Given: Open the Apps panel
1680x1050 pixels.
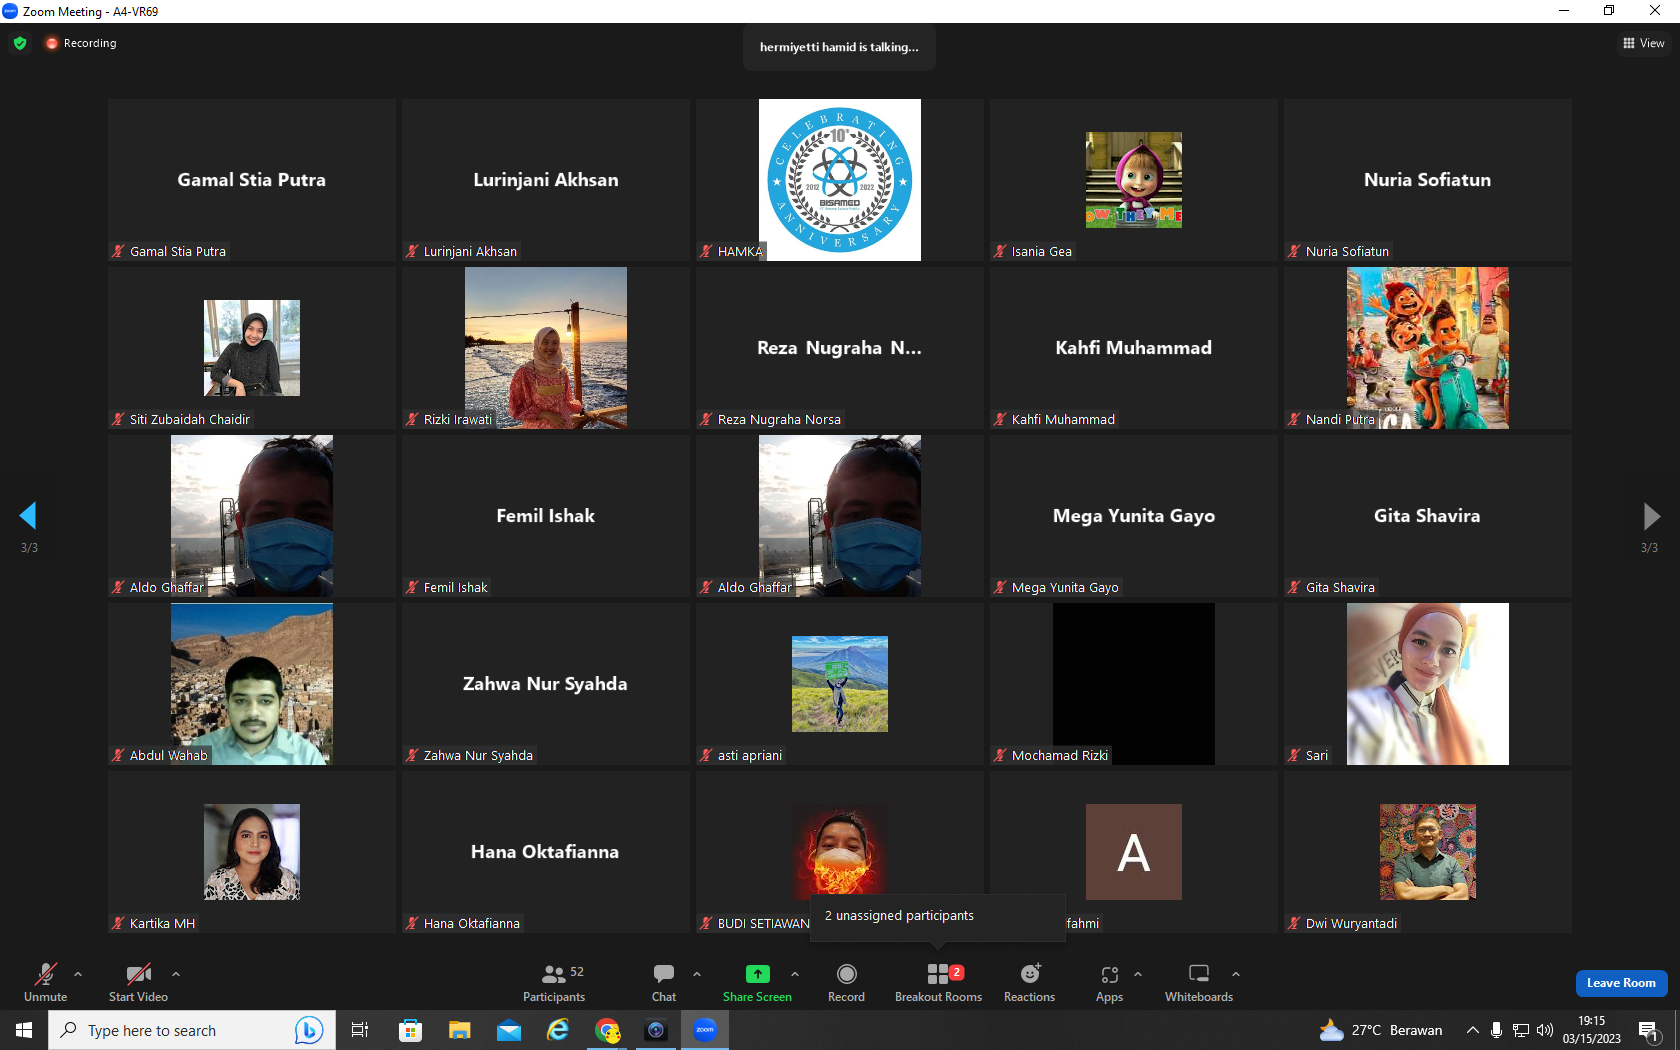Looking at the screenshot, I should tap(1109, 983).
